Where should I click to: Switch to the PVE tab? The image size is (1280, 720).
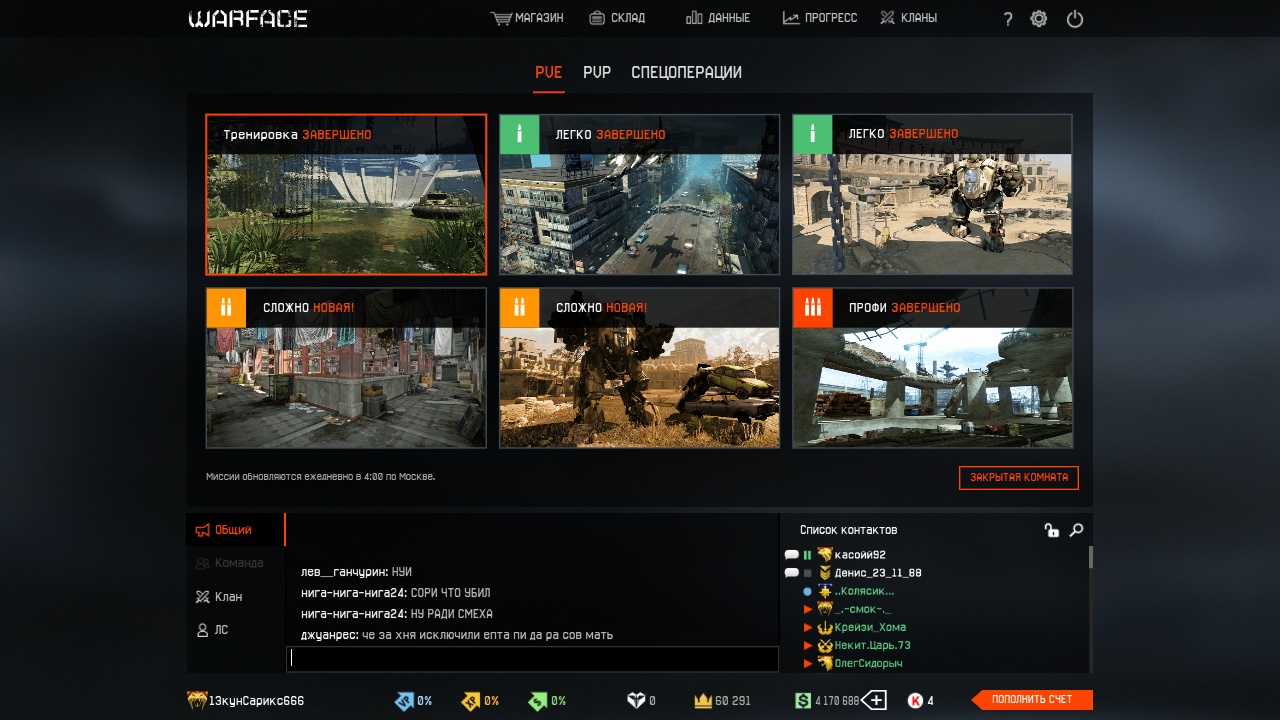click(549, 73)
